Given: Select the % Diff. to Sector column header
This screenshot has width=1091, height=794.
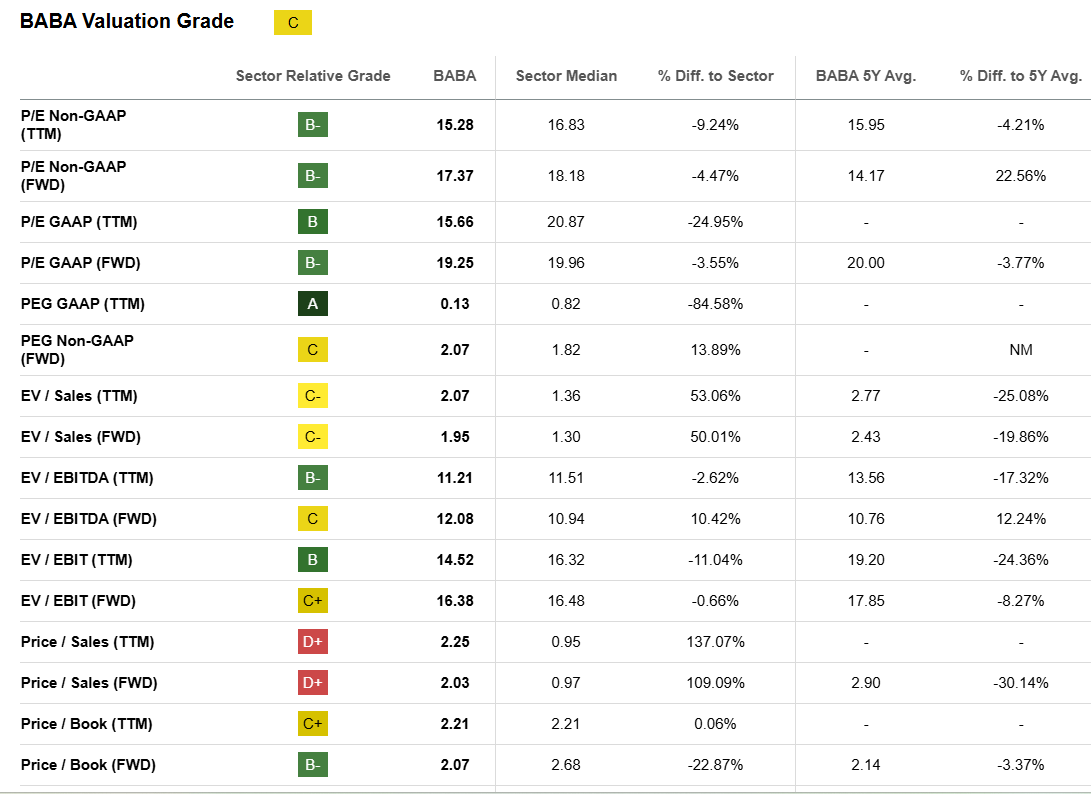Looking at the screenshot, I should [716, 76].
